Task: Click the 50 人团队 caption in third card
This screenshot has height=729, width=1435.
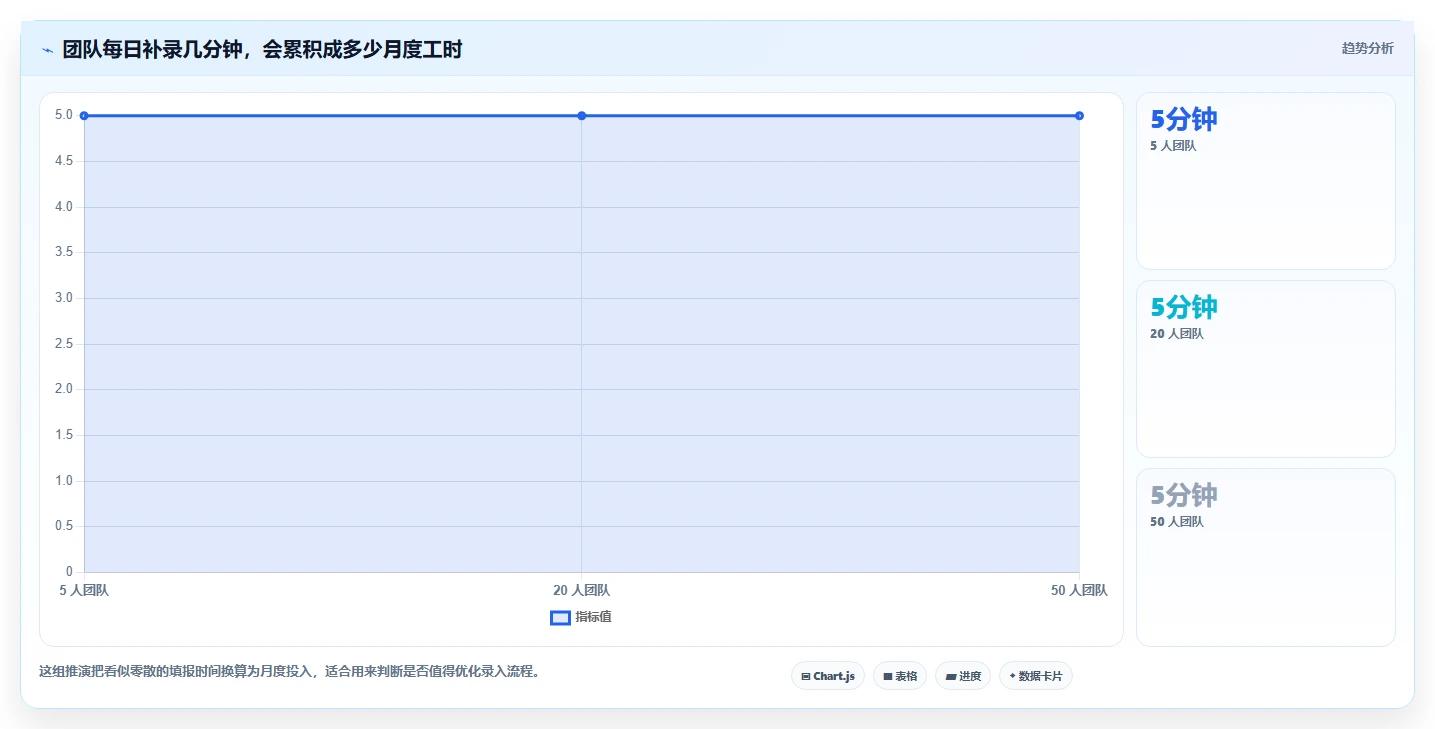Action: click(1177, 522)
